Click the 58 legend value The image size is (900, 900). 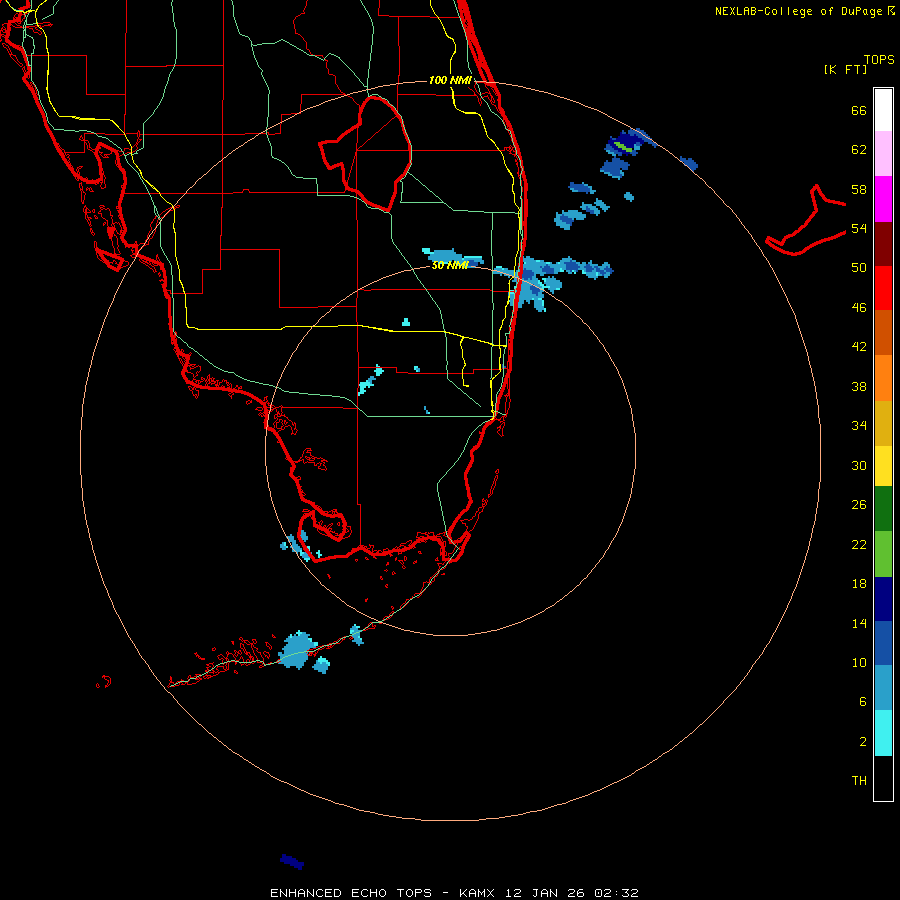pos(859,189)
